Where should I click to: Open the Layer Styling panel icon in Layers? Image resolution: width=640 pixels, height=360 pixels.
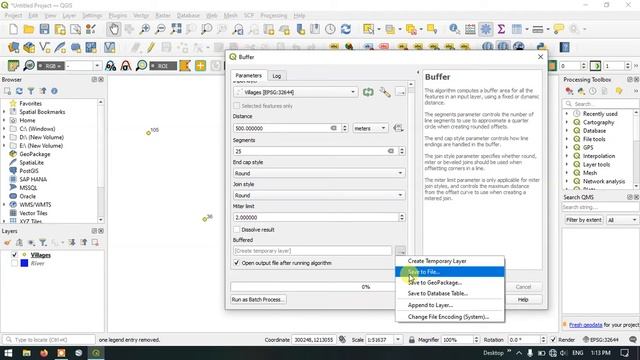point(7,242)
